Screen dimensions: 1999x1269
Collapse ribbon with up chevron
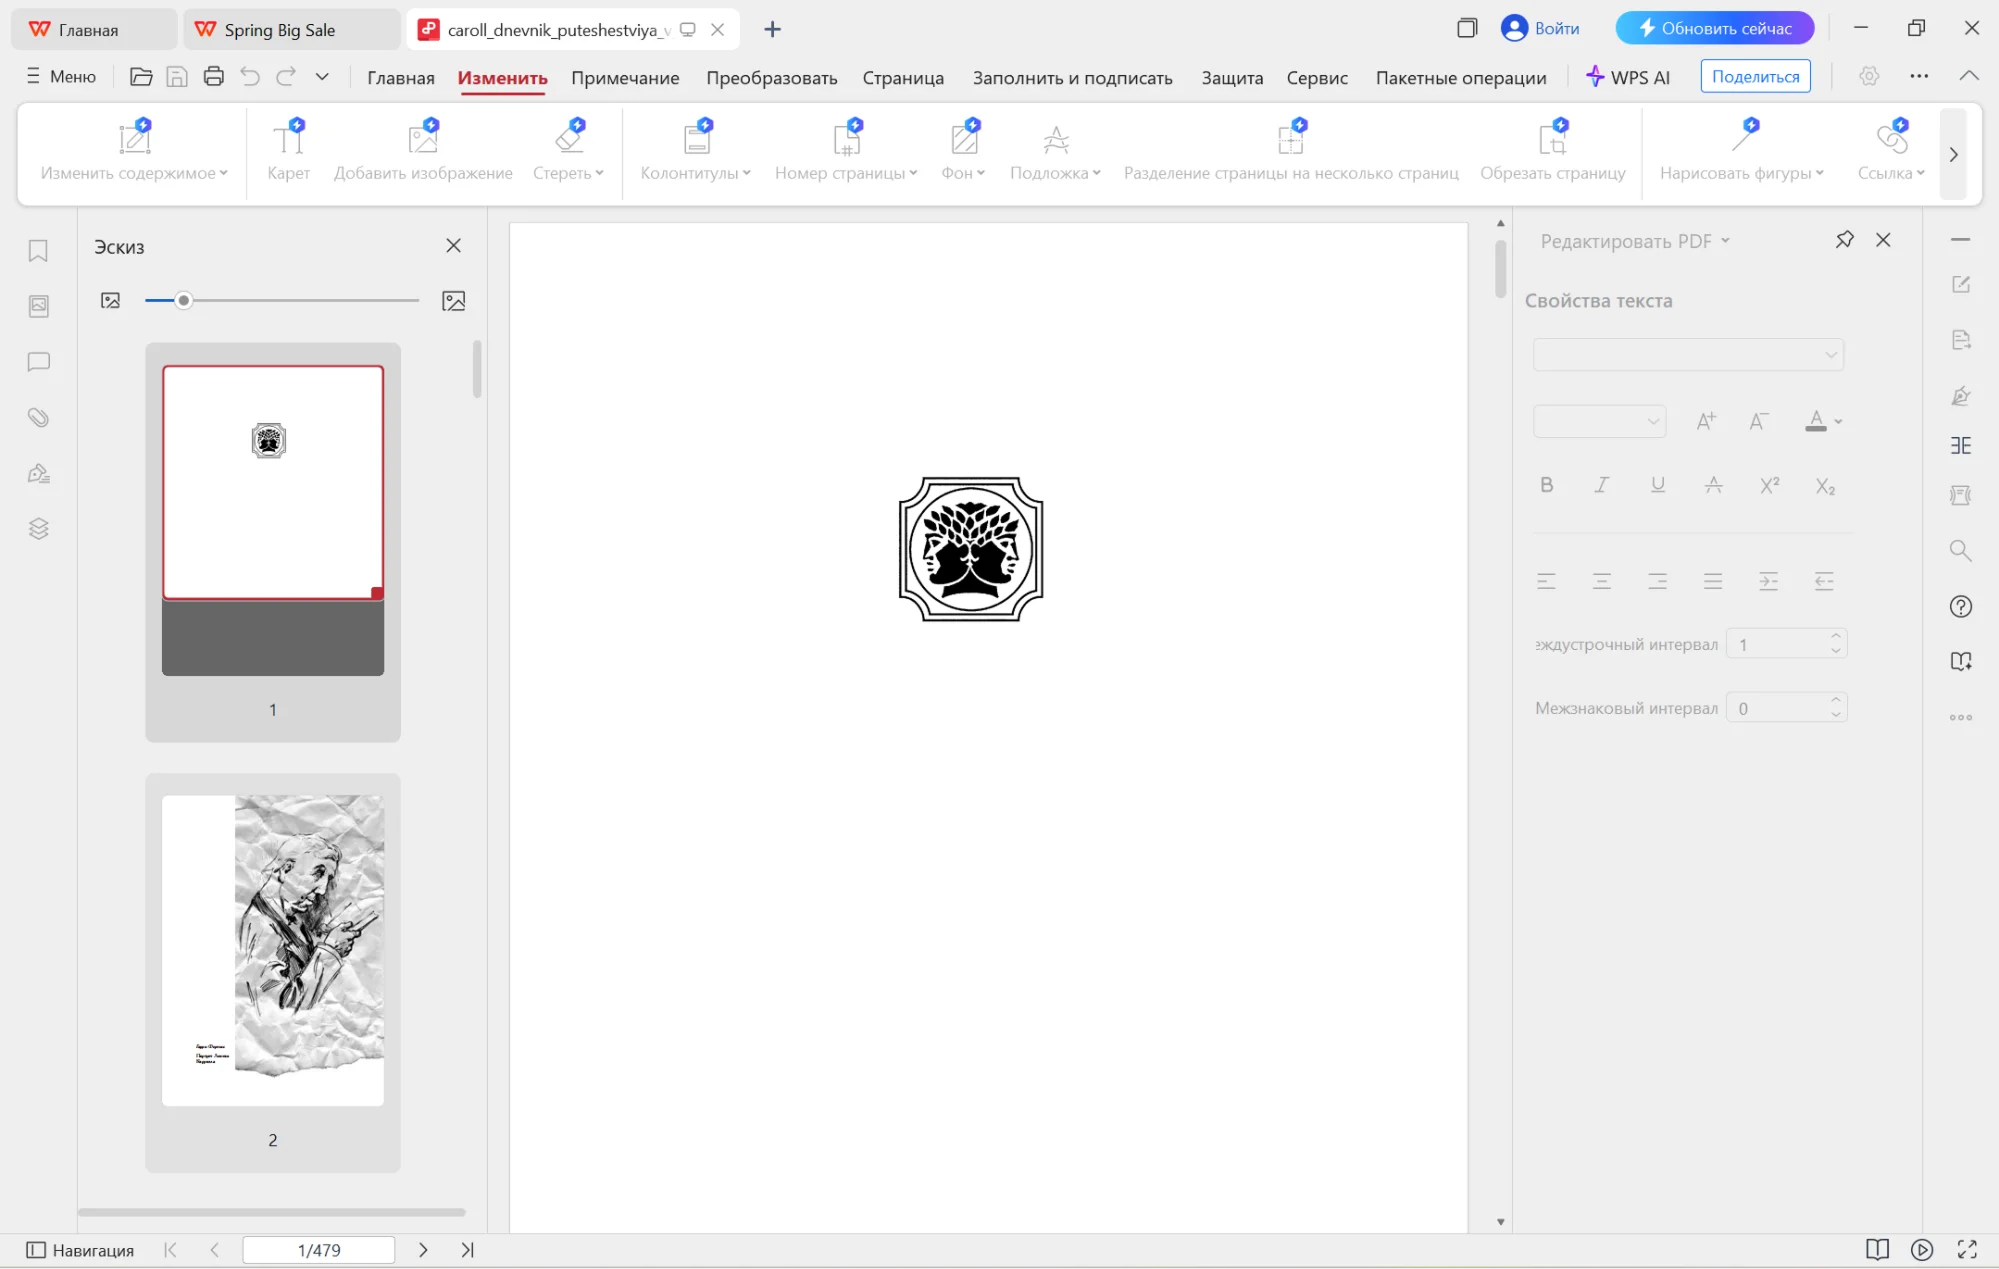coord(1968,76)
